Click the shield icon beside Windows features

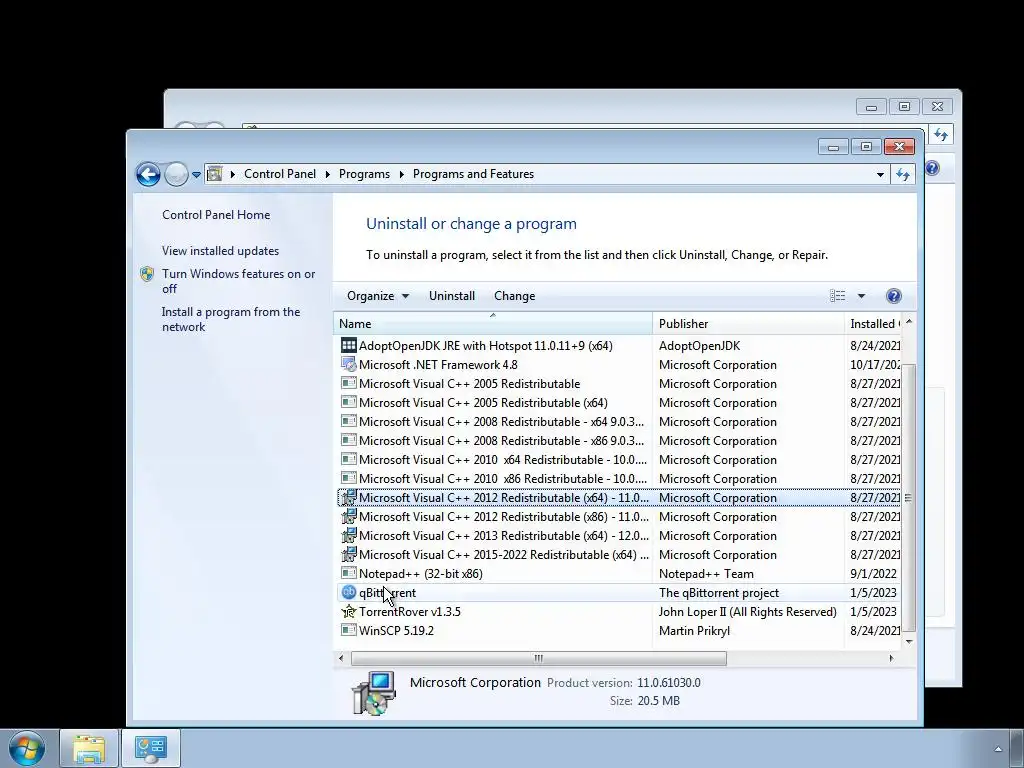tap(147, 274)
